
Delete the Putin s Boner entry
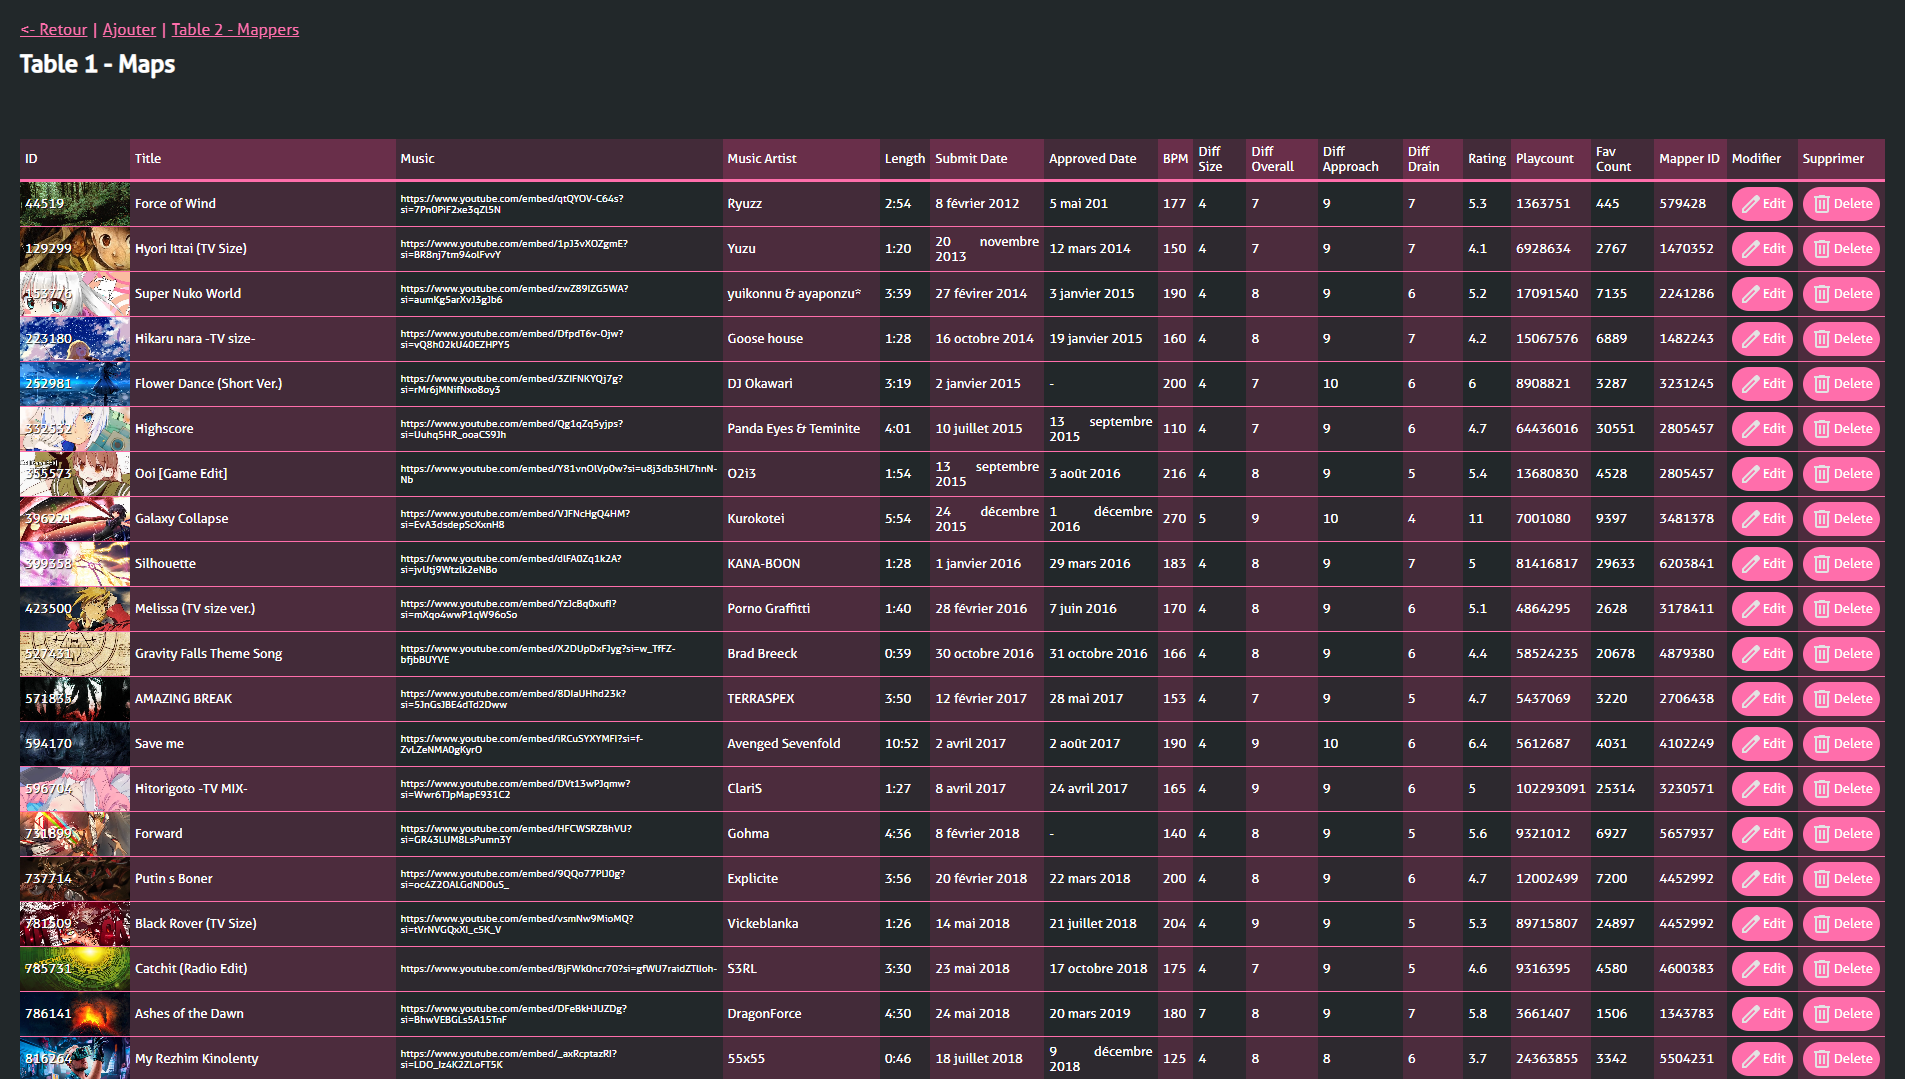tap(1841, 879)
